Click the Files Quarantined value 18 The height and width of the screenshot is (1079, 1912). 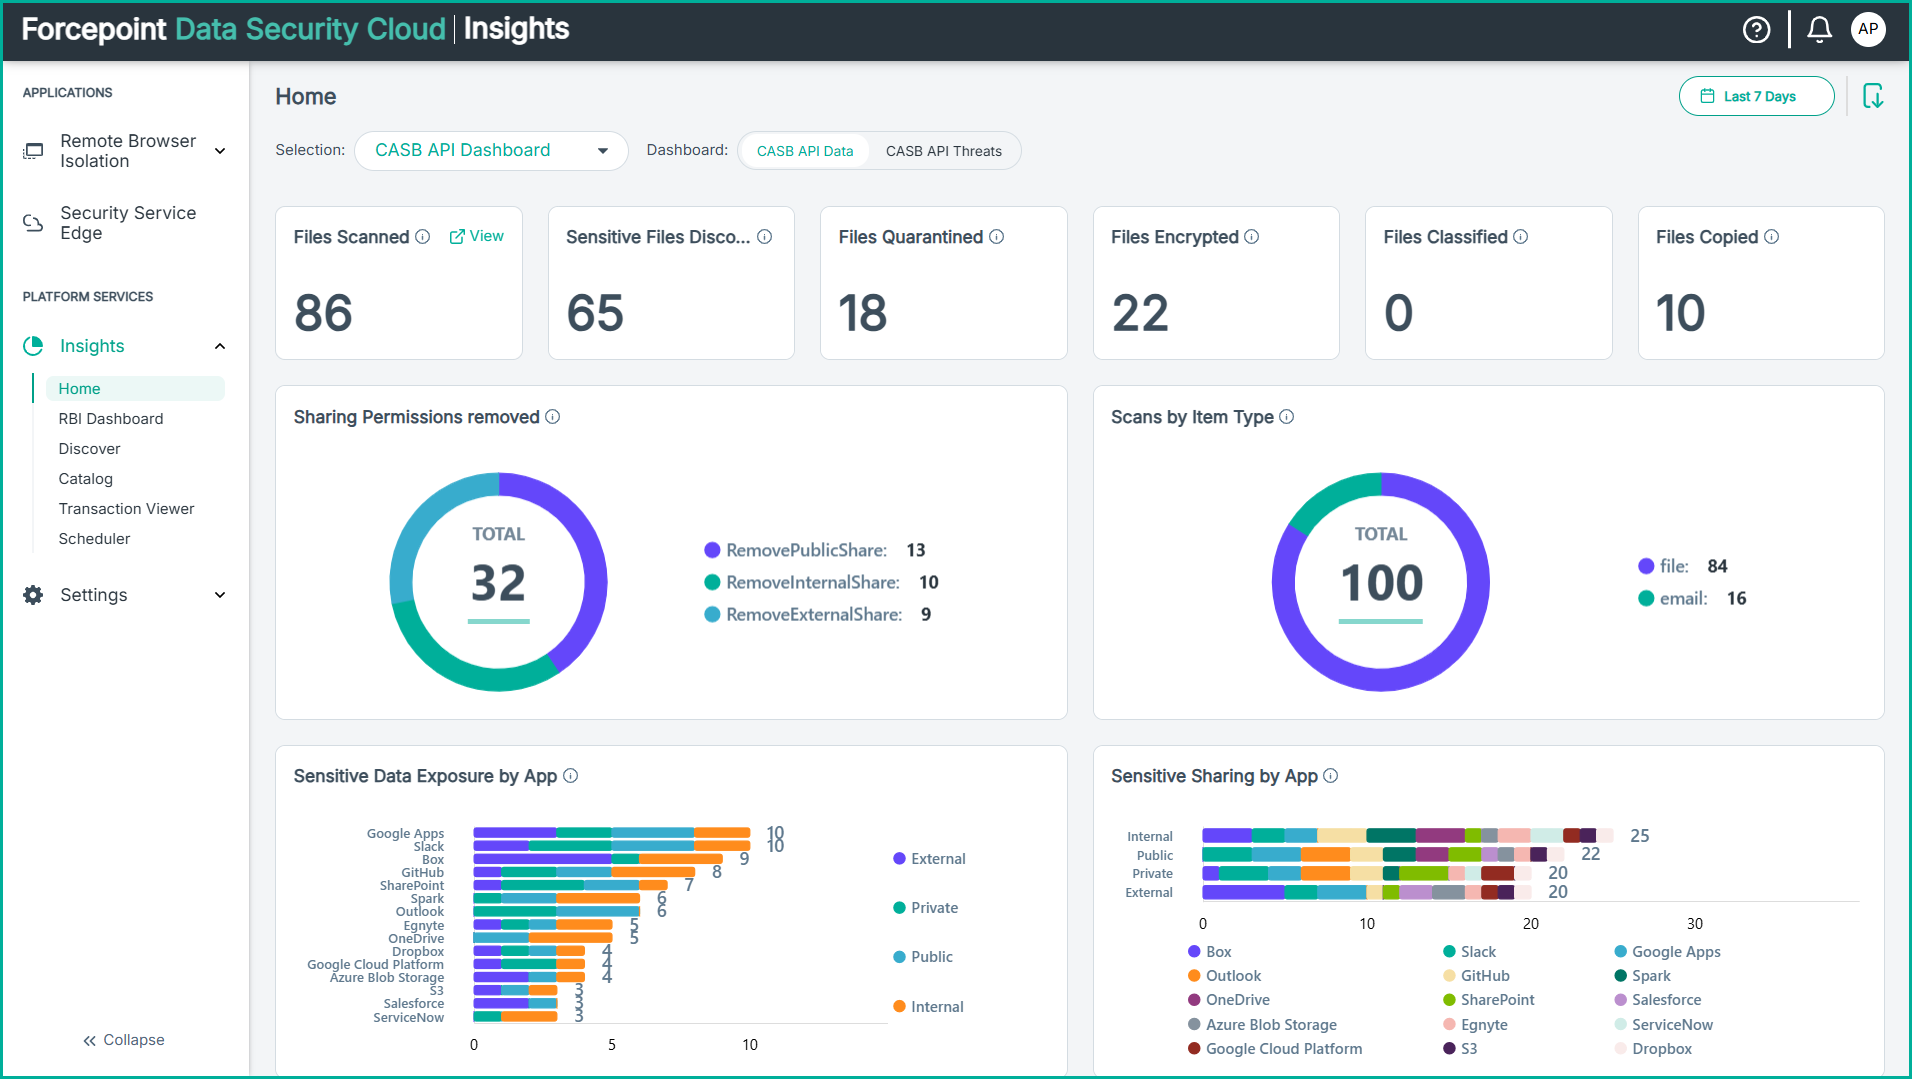coord(863,313)
